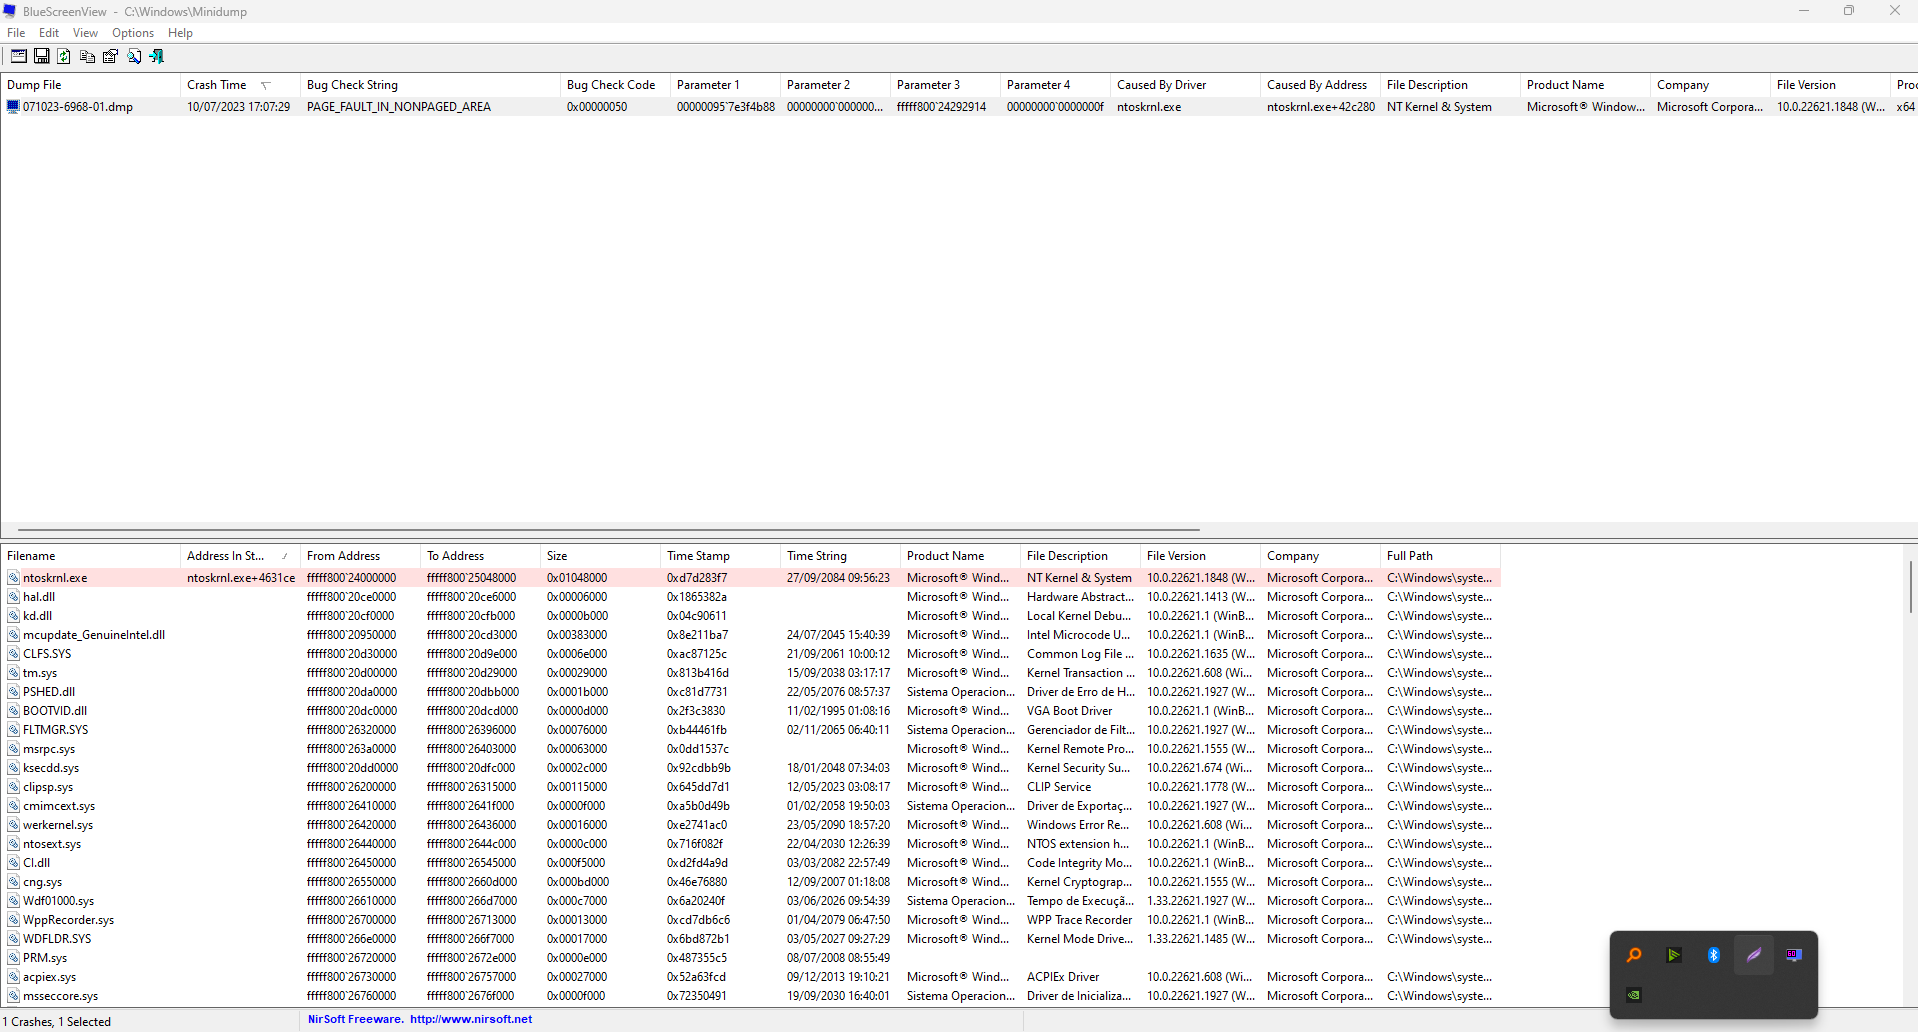The image size is (1918, 1032).
Task: Click PAGE_FAULT_IN_NONPAGED_AREA bug check string
Action: pos(399,107)
